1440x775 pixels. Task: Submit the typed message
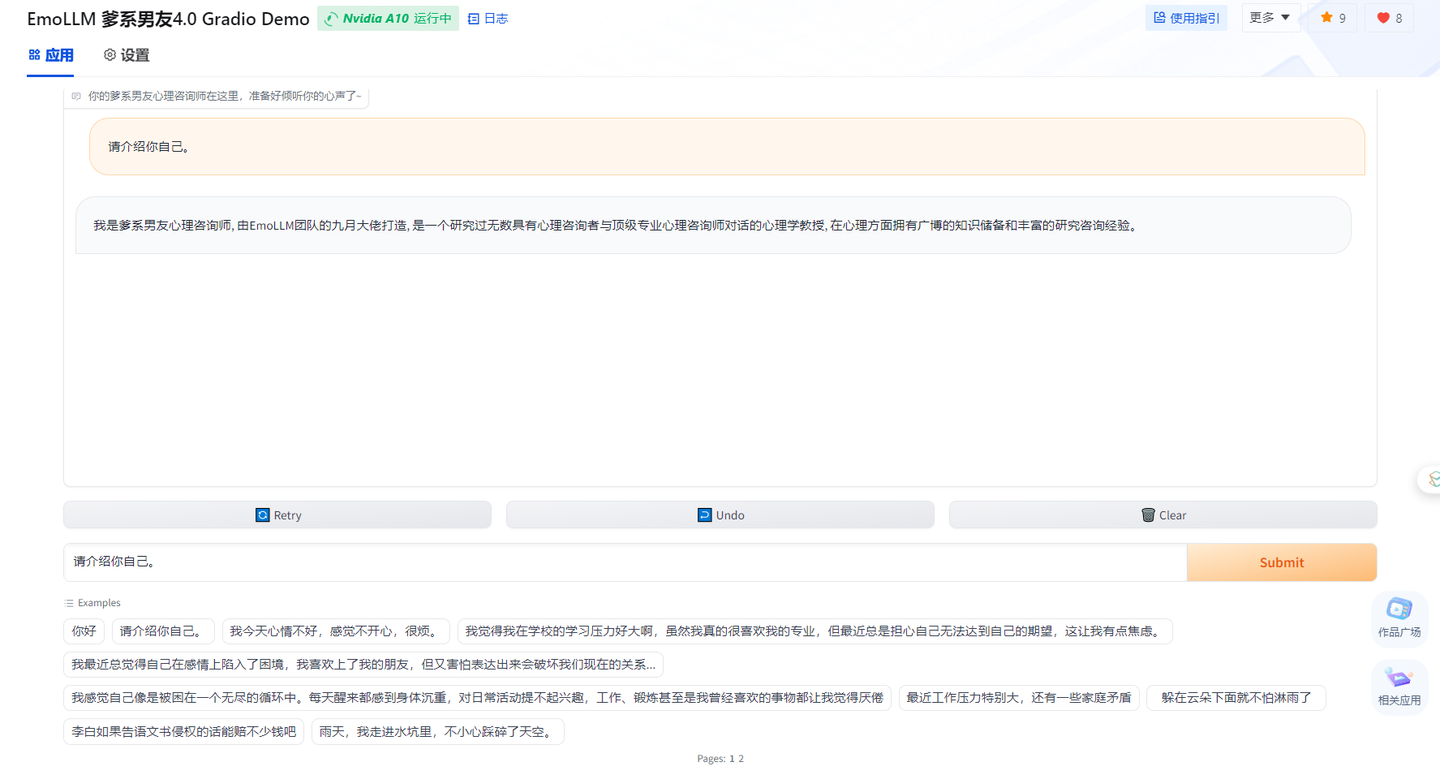click(1281, 562)
